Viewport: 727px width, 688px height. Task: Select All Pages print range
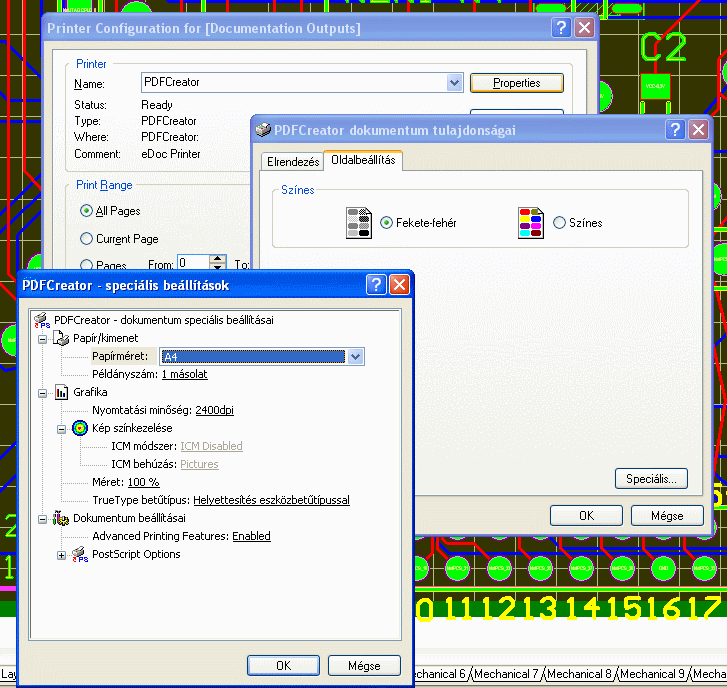[x=86, y=211]
